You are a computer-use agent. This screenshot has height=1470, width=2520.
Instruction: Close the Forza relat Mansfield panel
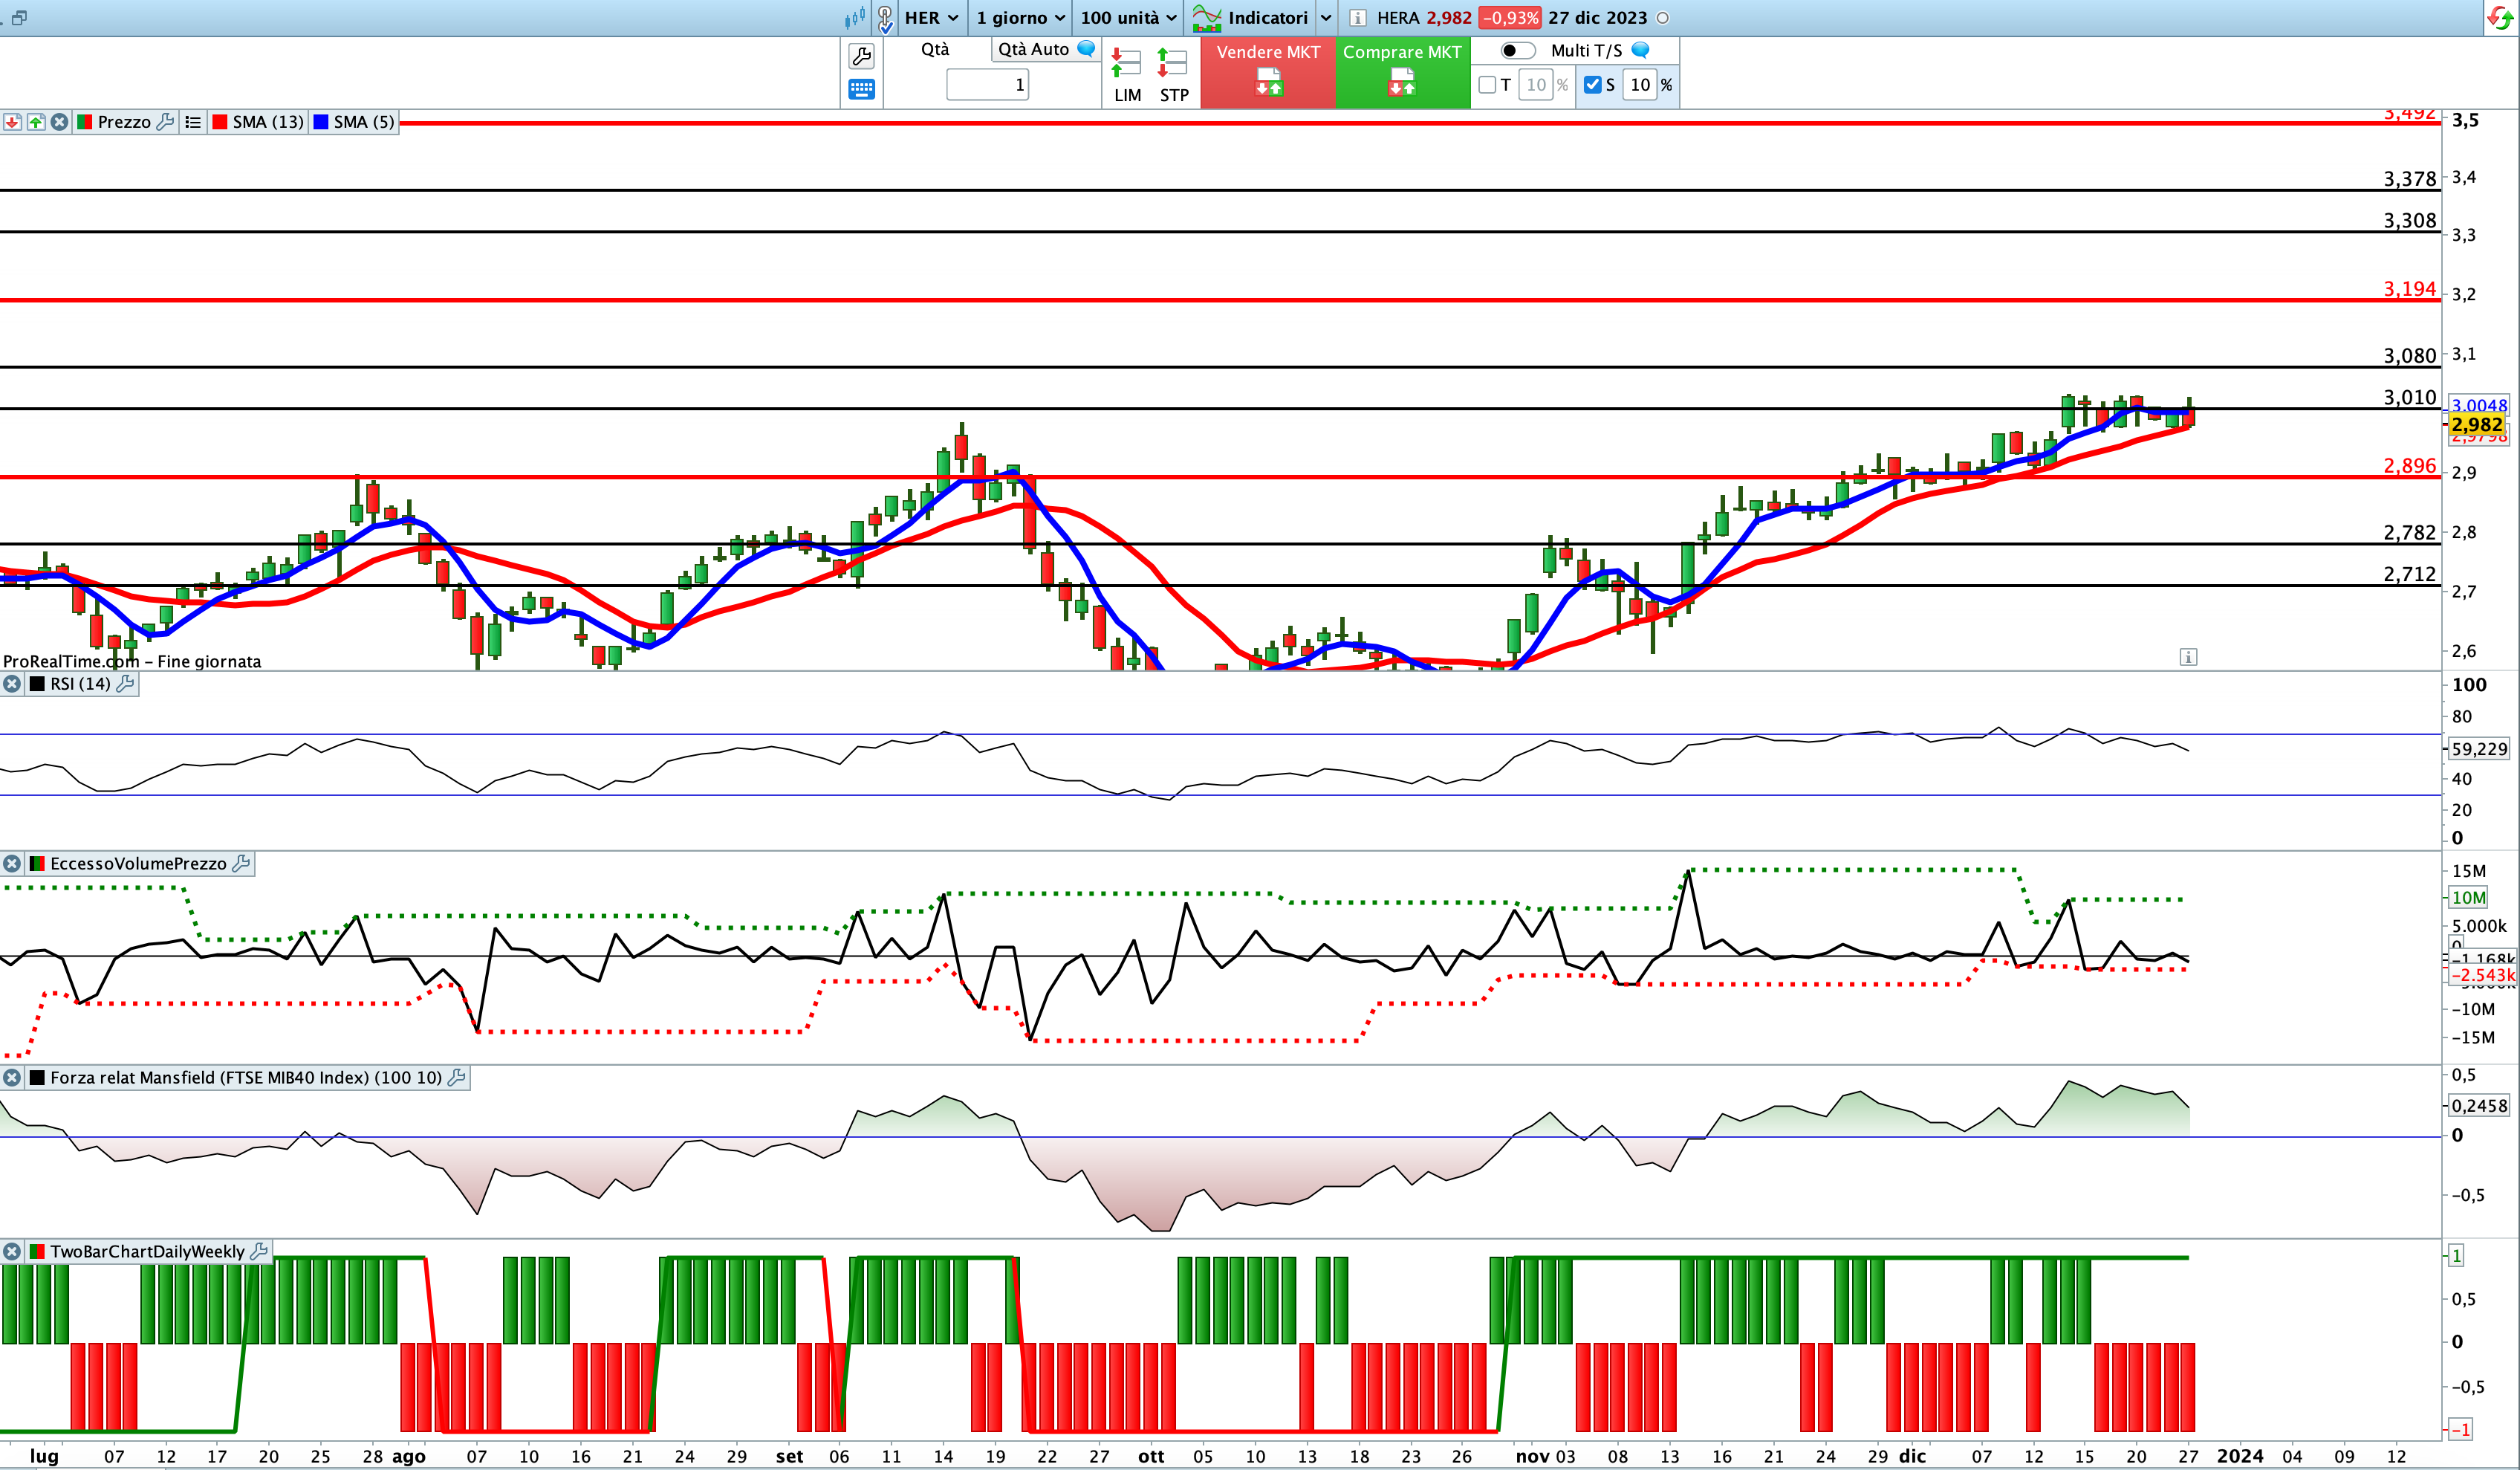pyautogui.click(x=12, y=1077)
